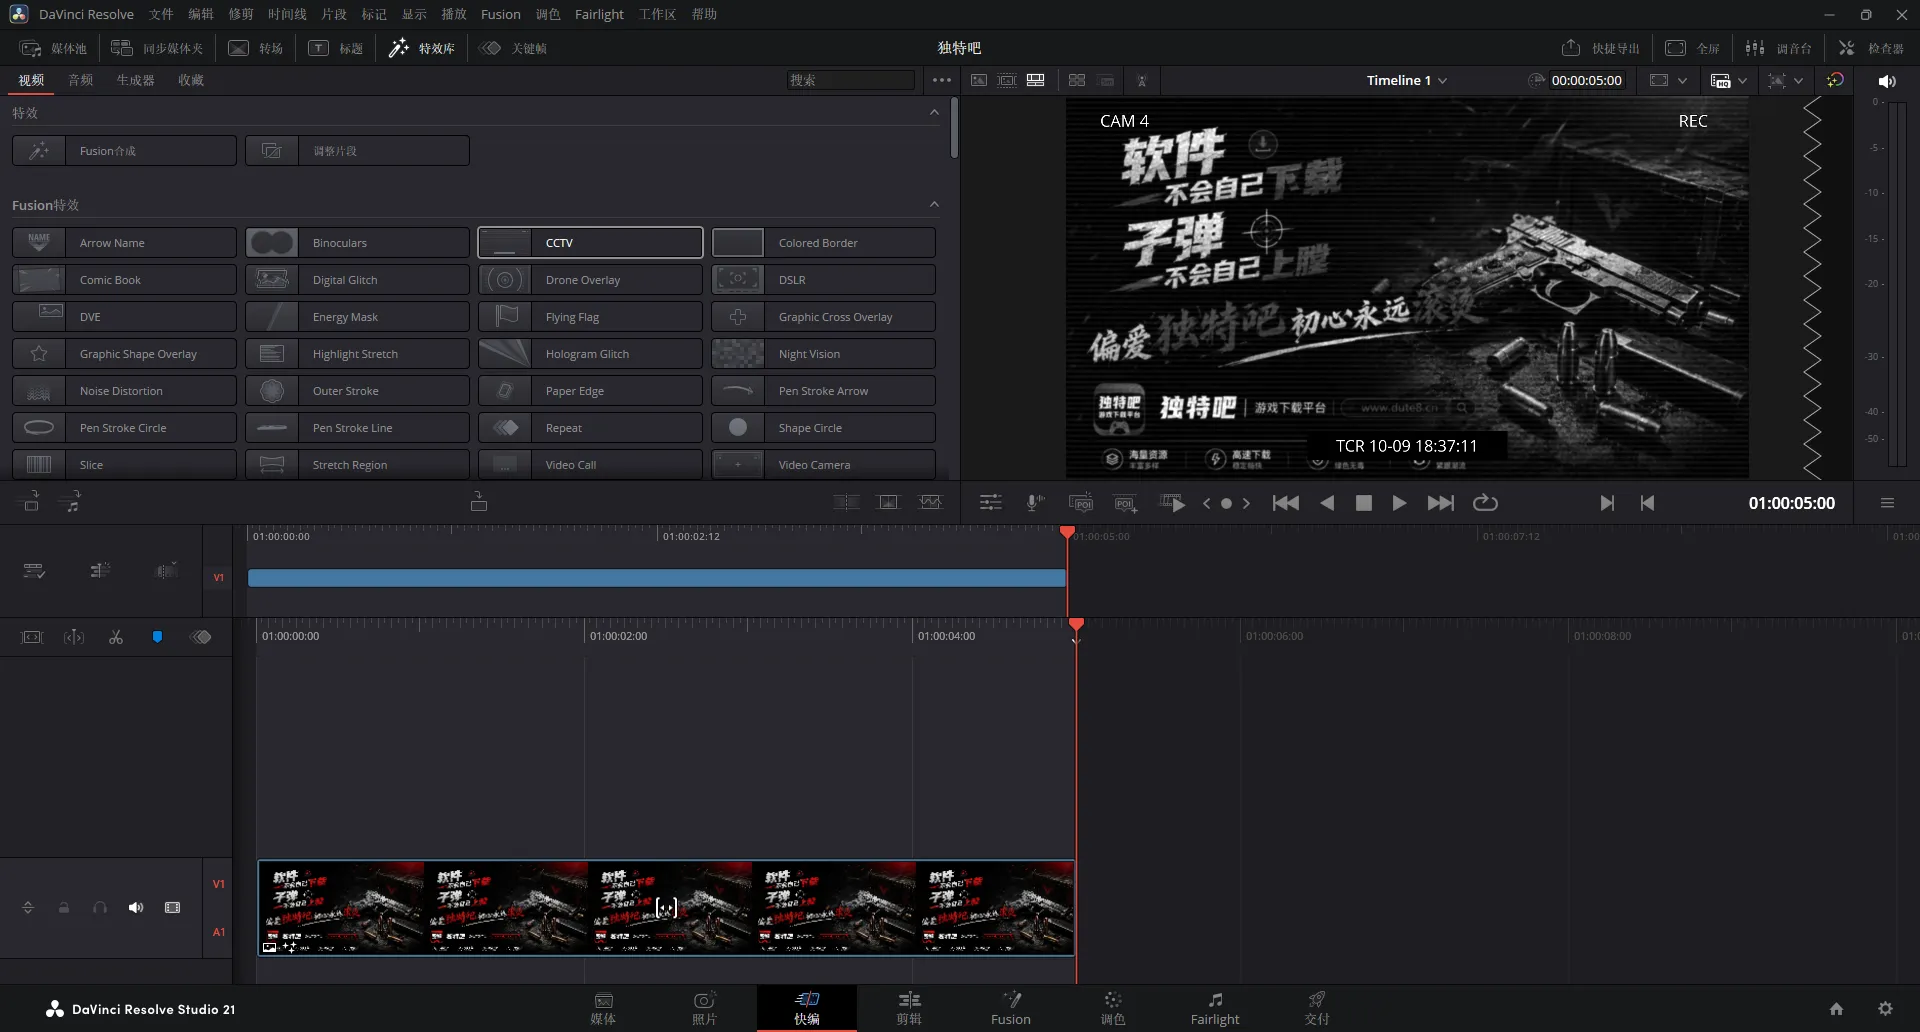The width and height of the screenshot is (1920, 1032).
Task: Select the Drone Overlay effect
Action: point(590,280)
